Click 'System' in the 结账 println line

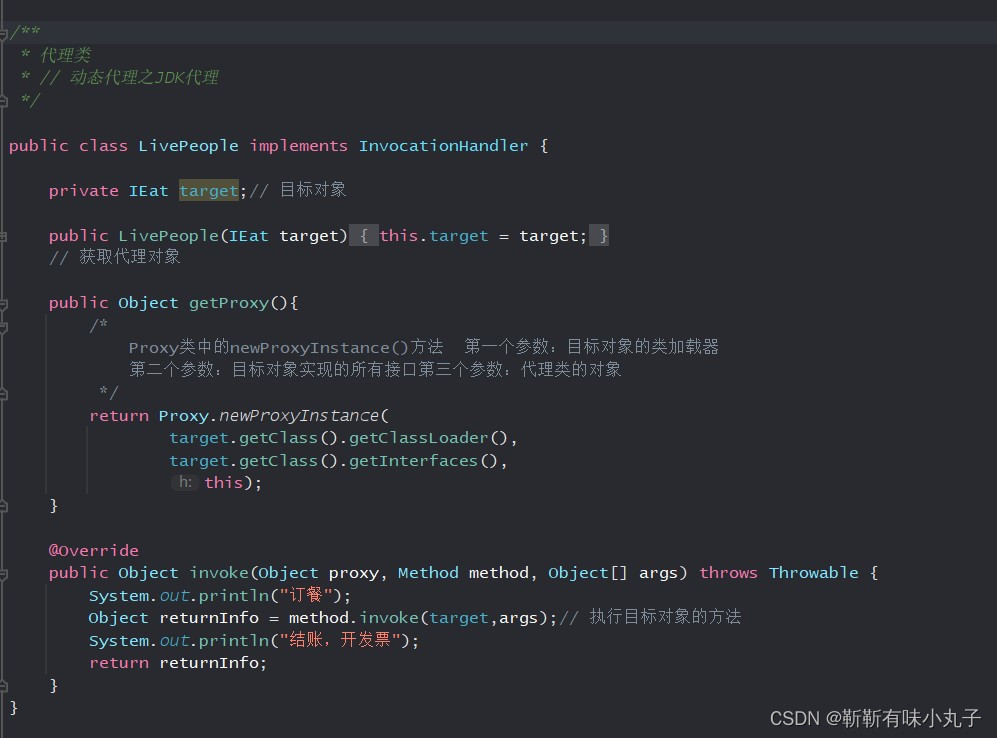tap(118, 641)
